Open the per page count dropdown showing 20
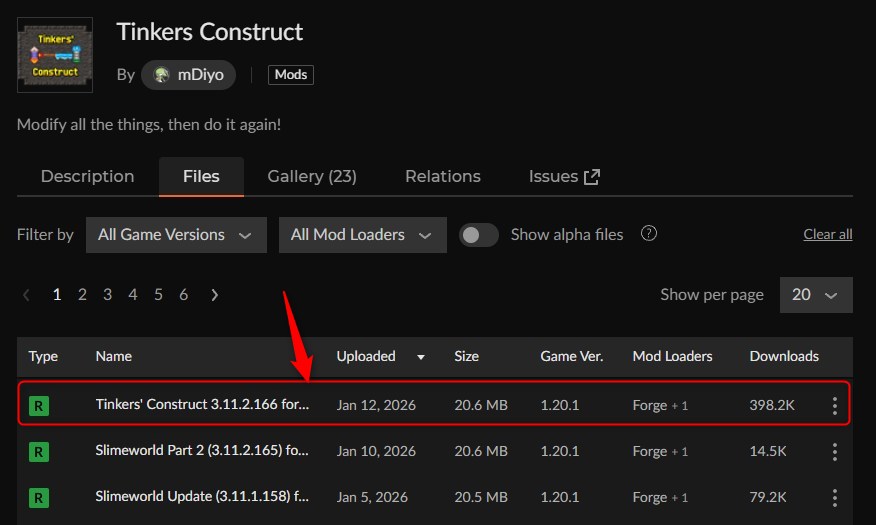This screenshot has width=876, height=525. click(816, 295)
